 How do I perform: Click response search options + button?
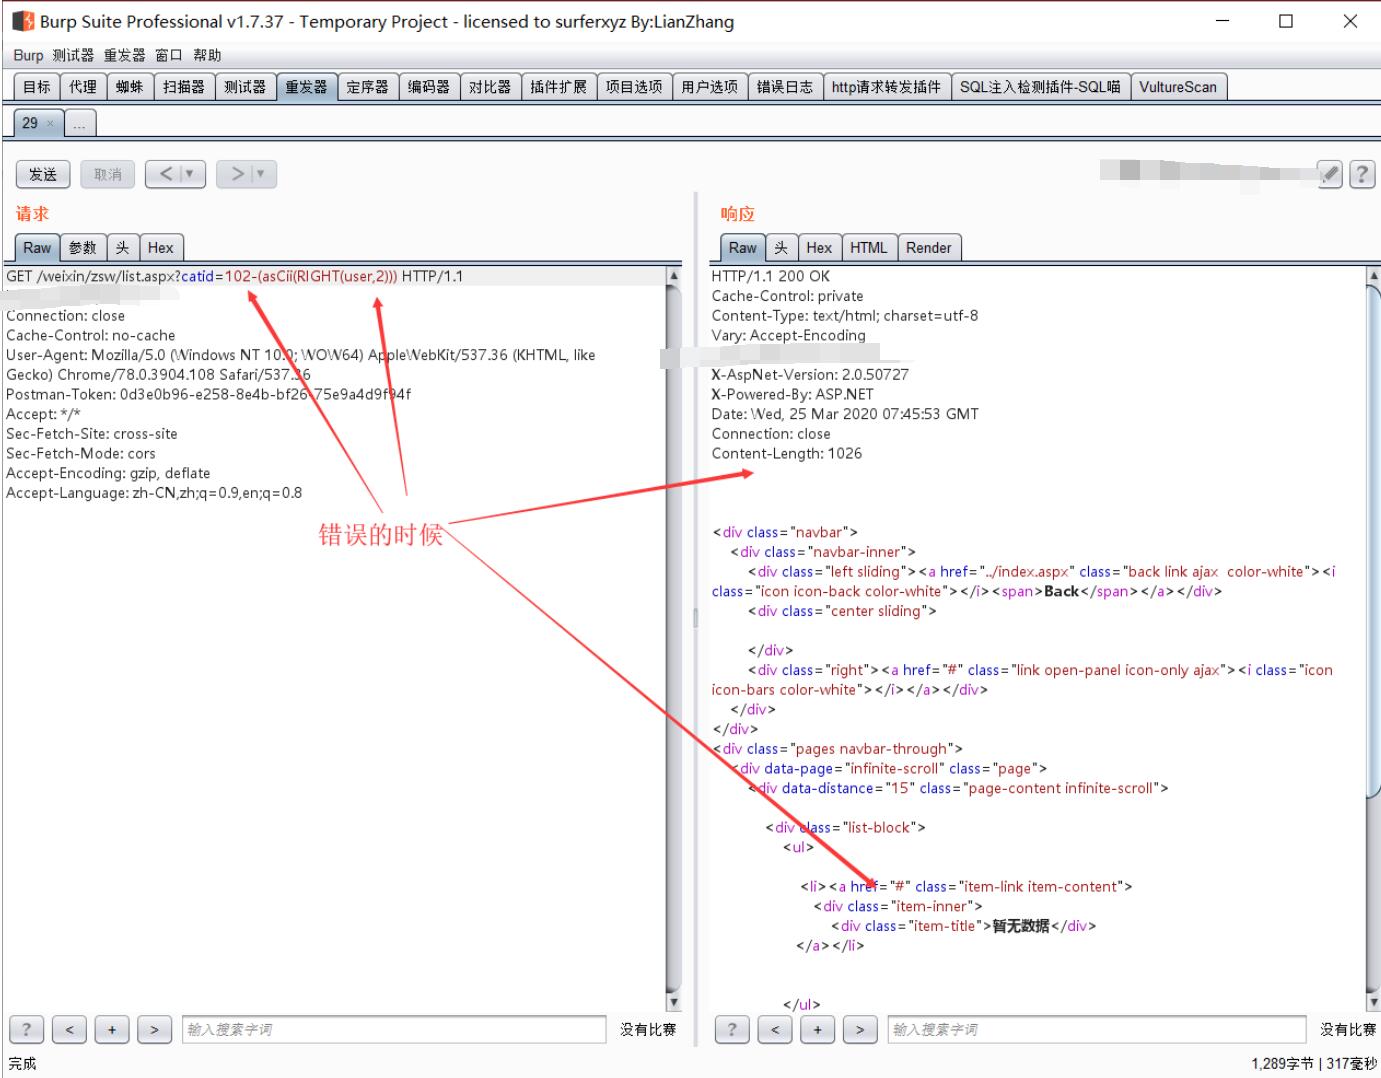click(x=818, y=1030)
